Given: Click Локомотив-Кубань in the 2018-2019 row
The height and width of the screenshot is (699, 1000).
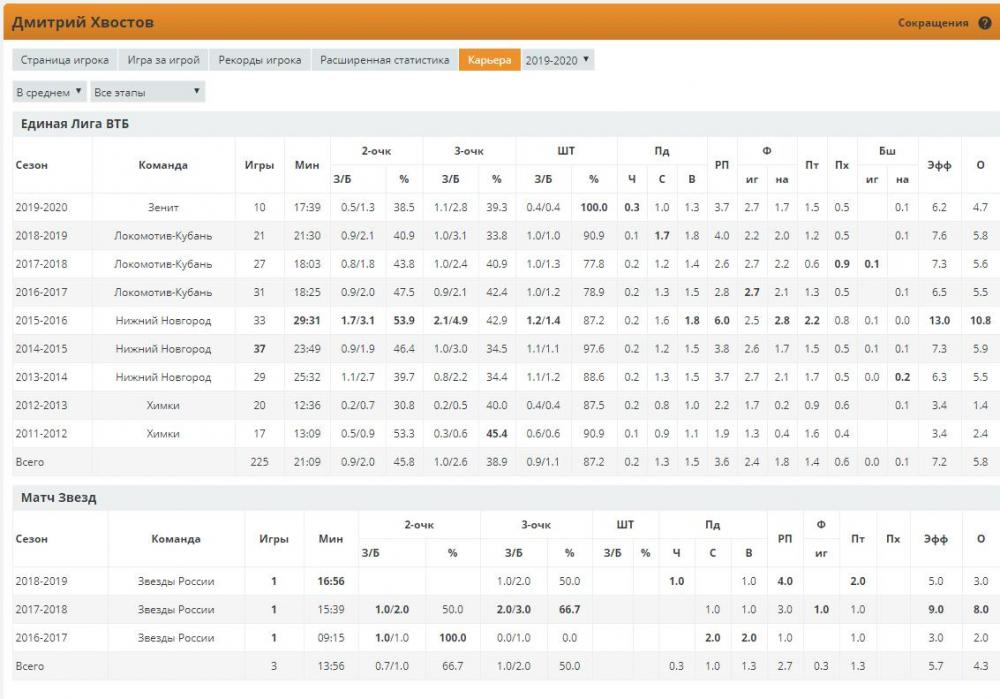Looking at the screenshot, I should (x=163, y=236).
